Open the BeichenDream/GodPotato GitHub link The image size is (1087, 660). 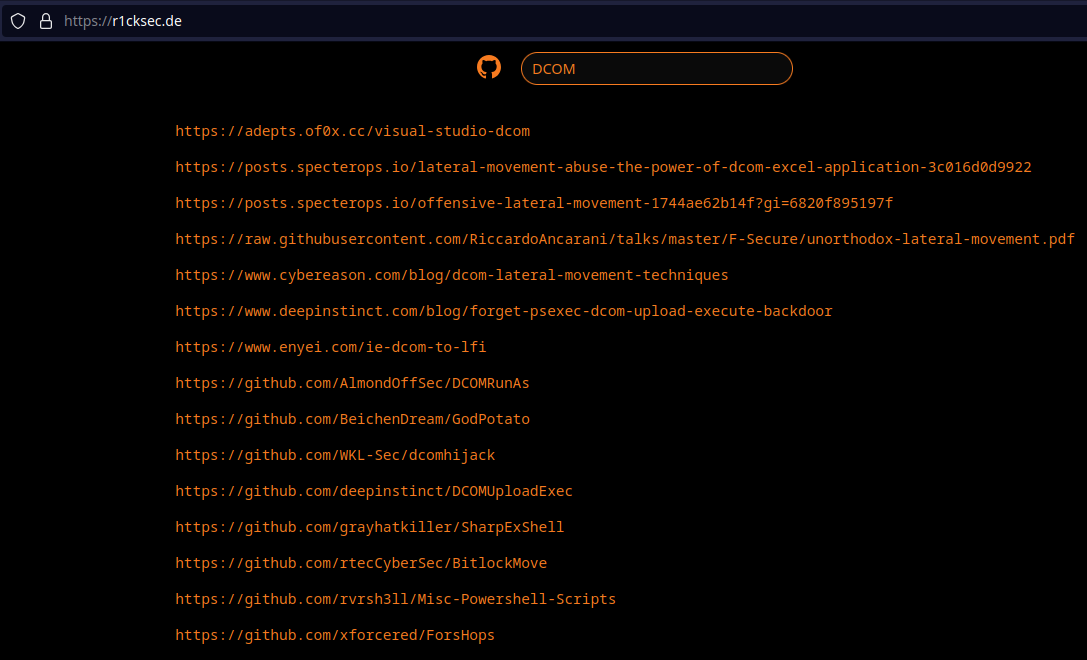click(x=352, y=419)
